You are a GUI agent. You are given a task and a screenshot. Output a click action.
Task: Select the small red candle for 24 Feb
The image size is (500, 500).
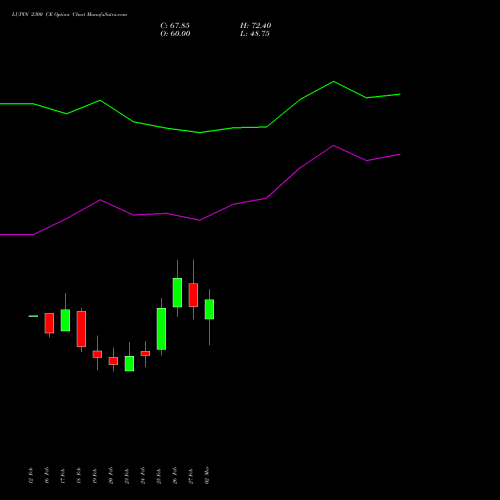click(145, 353)
